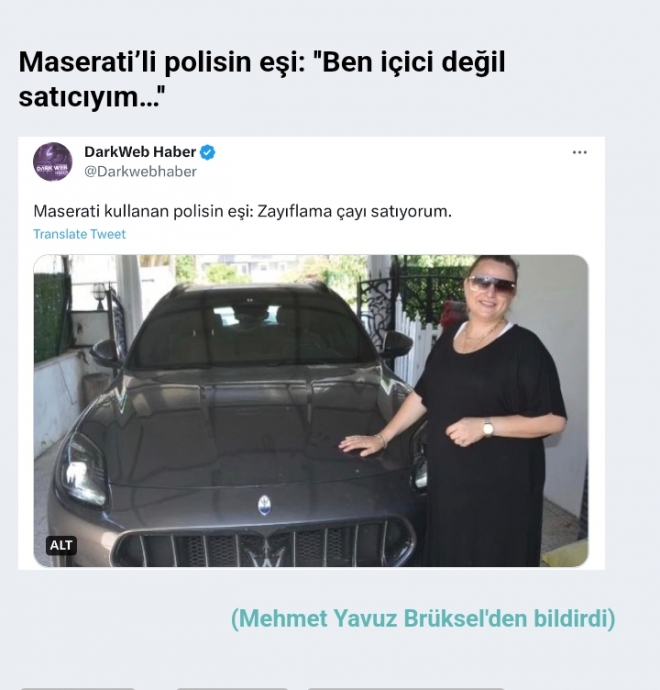Click the DarkWeb Haber display name
The width and height of the screenshot is (660, 690).
tap(140, 152)
